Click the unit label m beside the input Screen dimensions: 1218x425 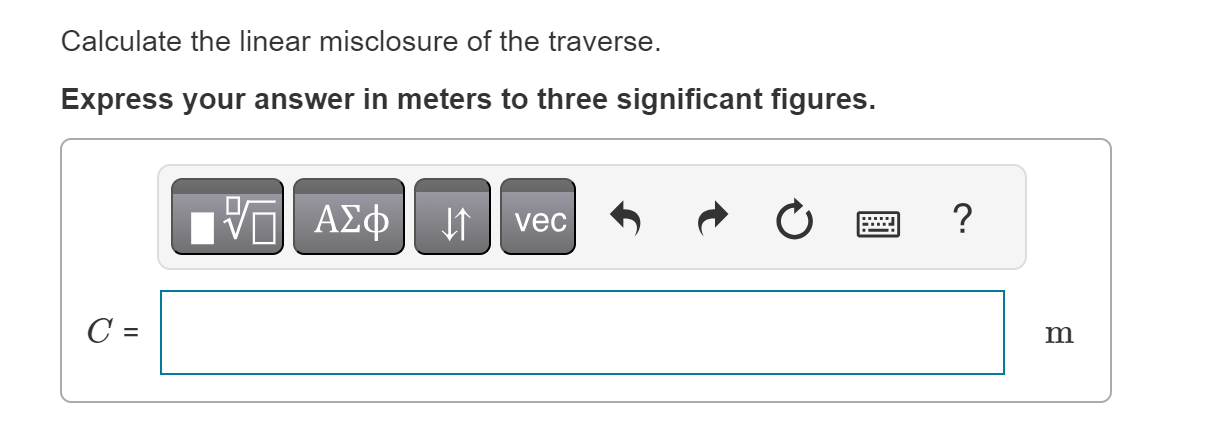coord(1060,334)
